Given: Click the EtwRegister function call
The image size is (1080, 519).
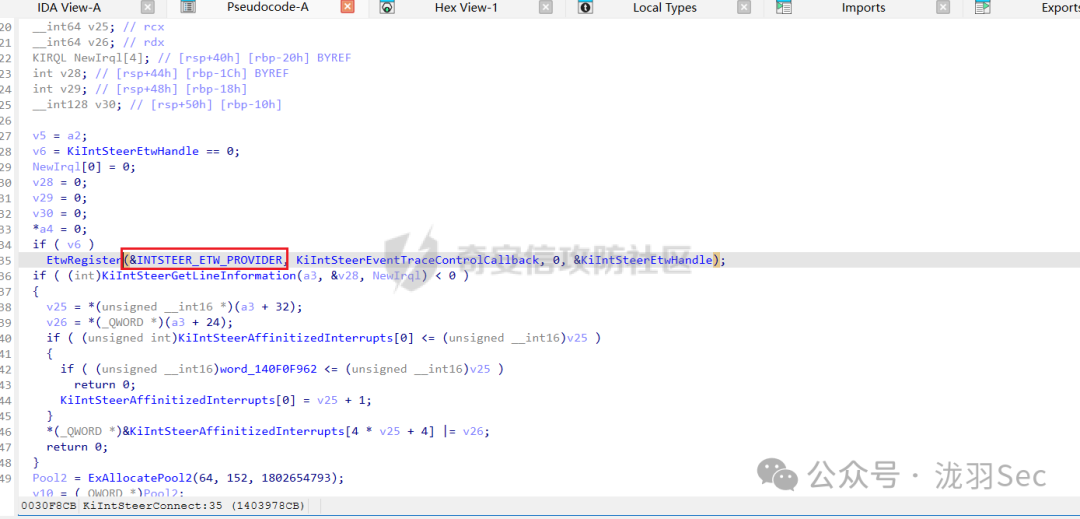Looking at the screenshot, I should [84, 260].
